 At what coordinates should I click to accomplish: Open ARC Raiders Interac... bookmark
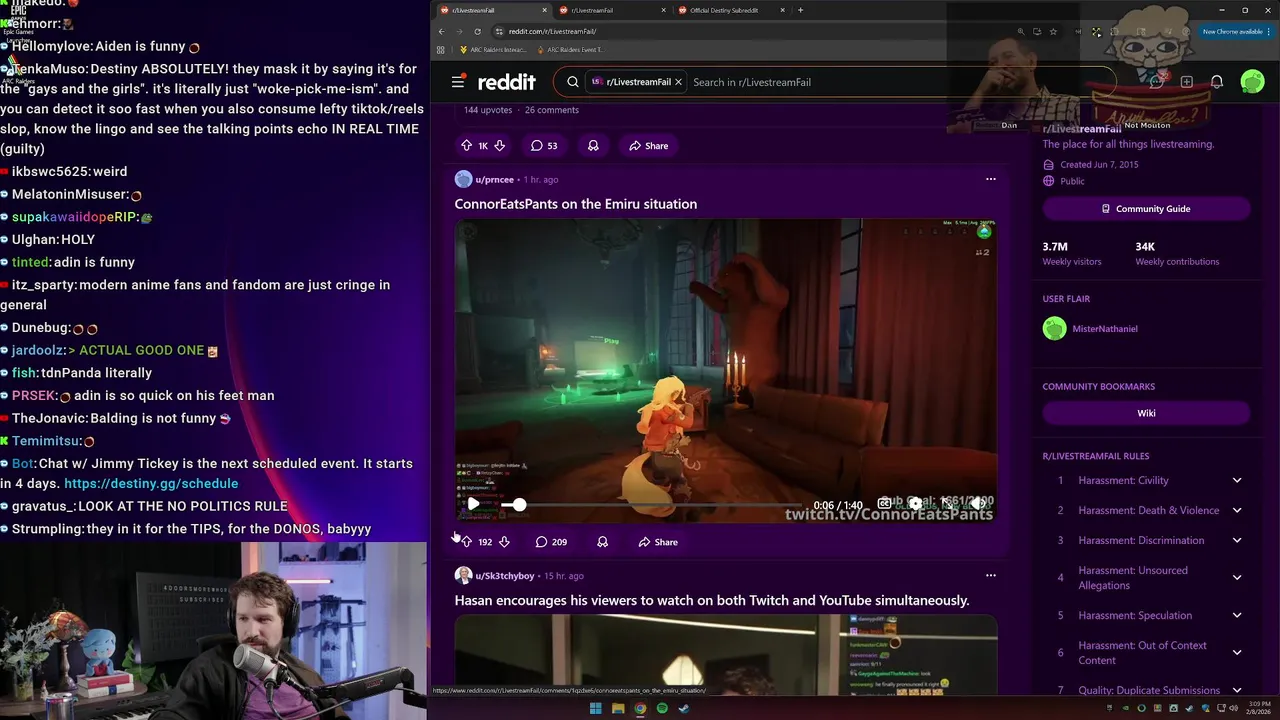(x=493, y=50)
